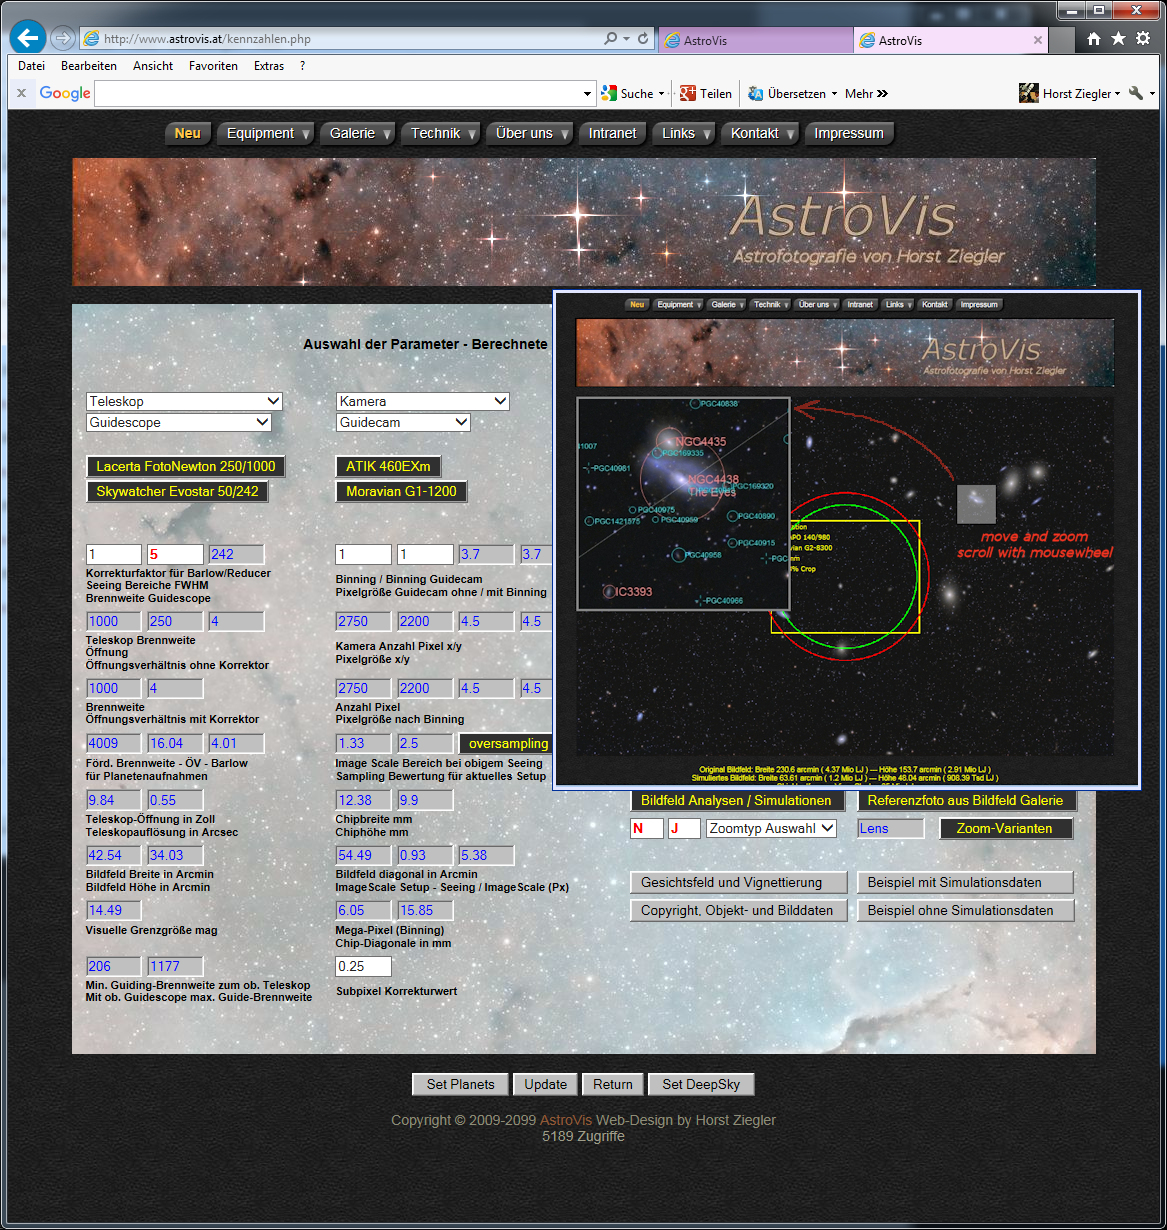Screen dimensions: 1167x1230
Task: Expand the Equipment navigation menu
Action: pyautogui.click(x=266, y=133)
